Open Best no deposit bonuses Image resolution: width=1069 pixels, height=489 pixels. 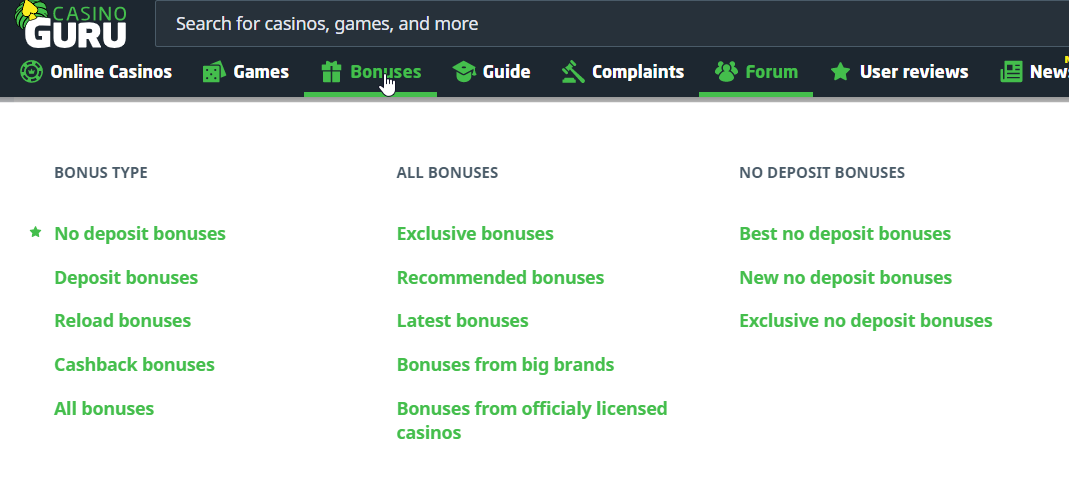click(x=845, y=234)
